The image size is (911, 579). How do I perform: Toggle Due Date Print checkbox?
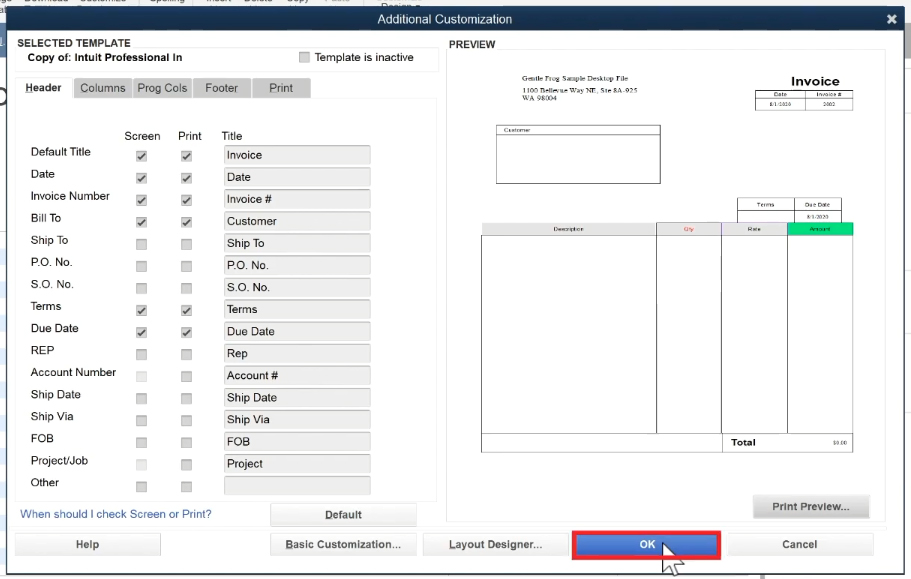pos(186,332)
